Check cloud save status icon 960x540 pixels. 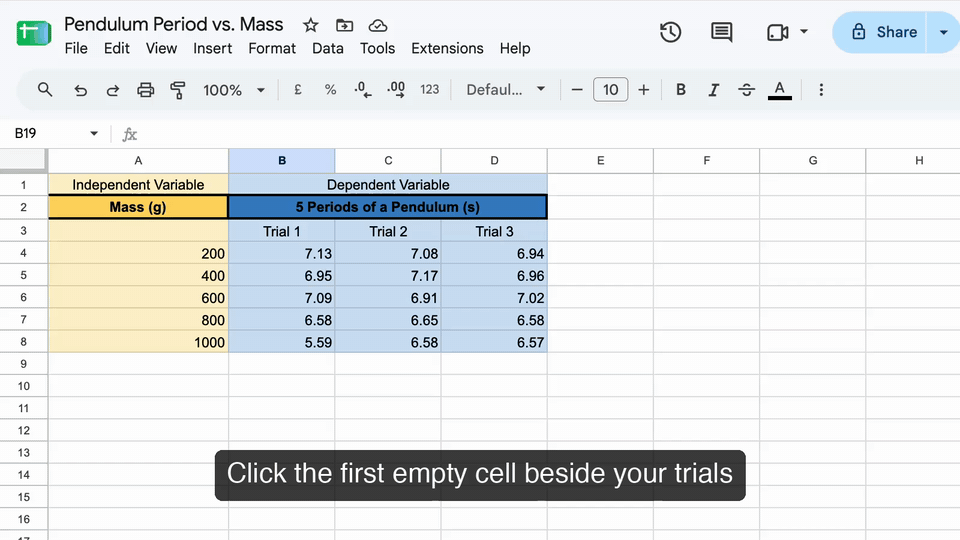[x=378, y=25]
